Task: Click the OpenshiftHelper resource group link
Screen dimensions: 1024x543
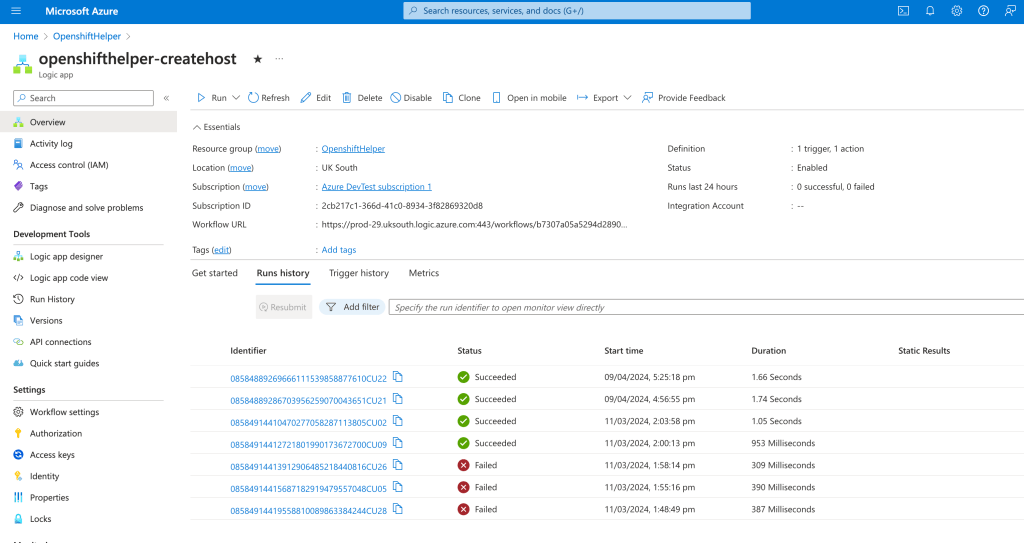Action: click(353, 149)
